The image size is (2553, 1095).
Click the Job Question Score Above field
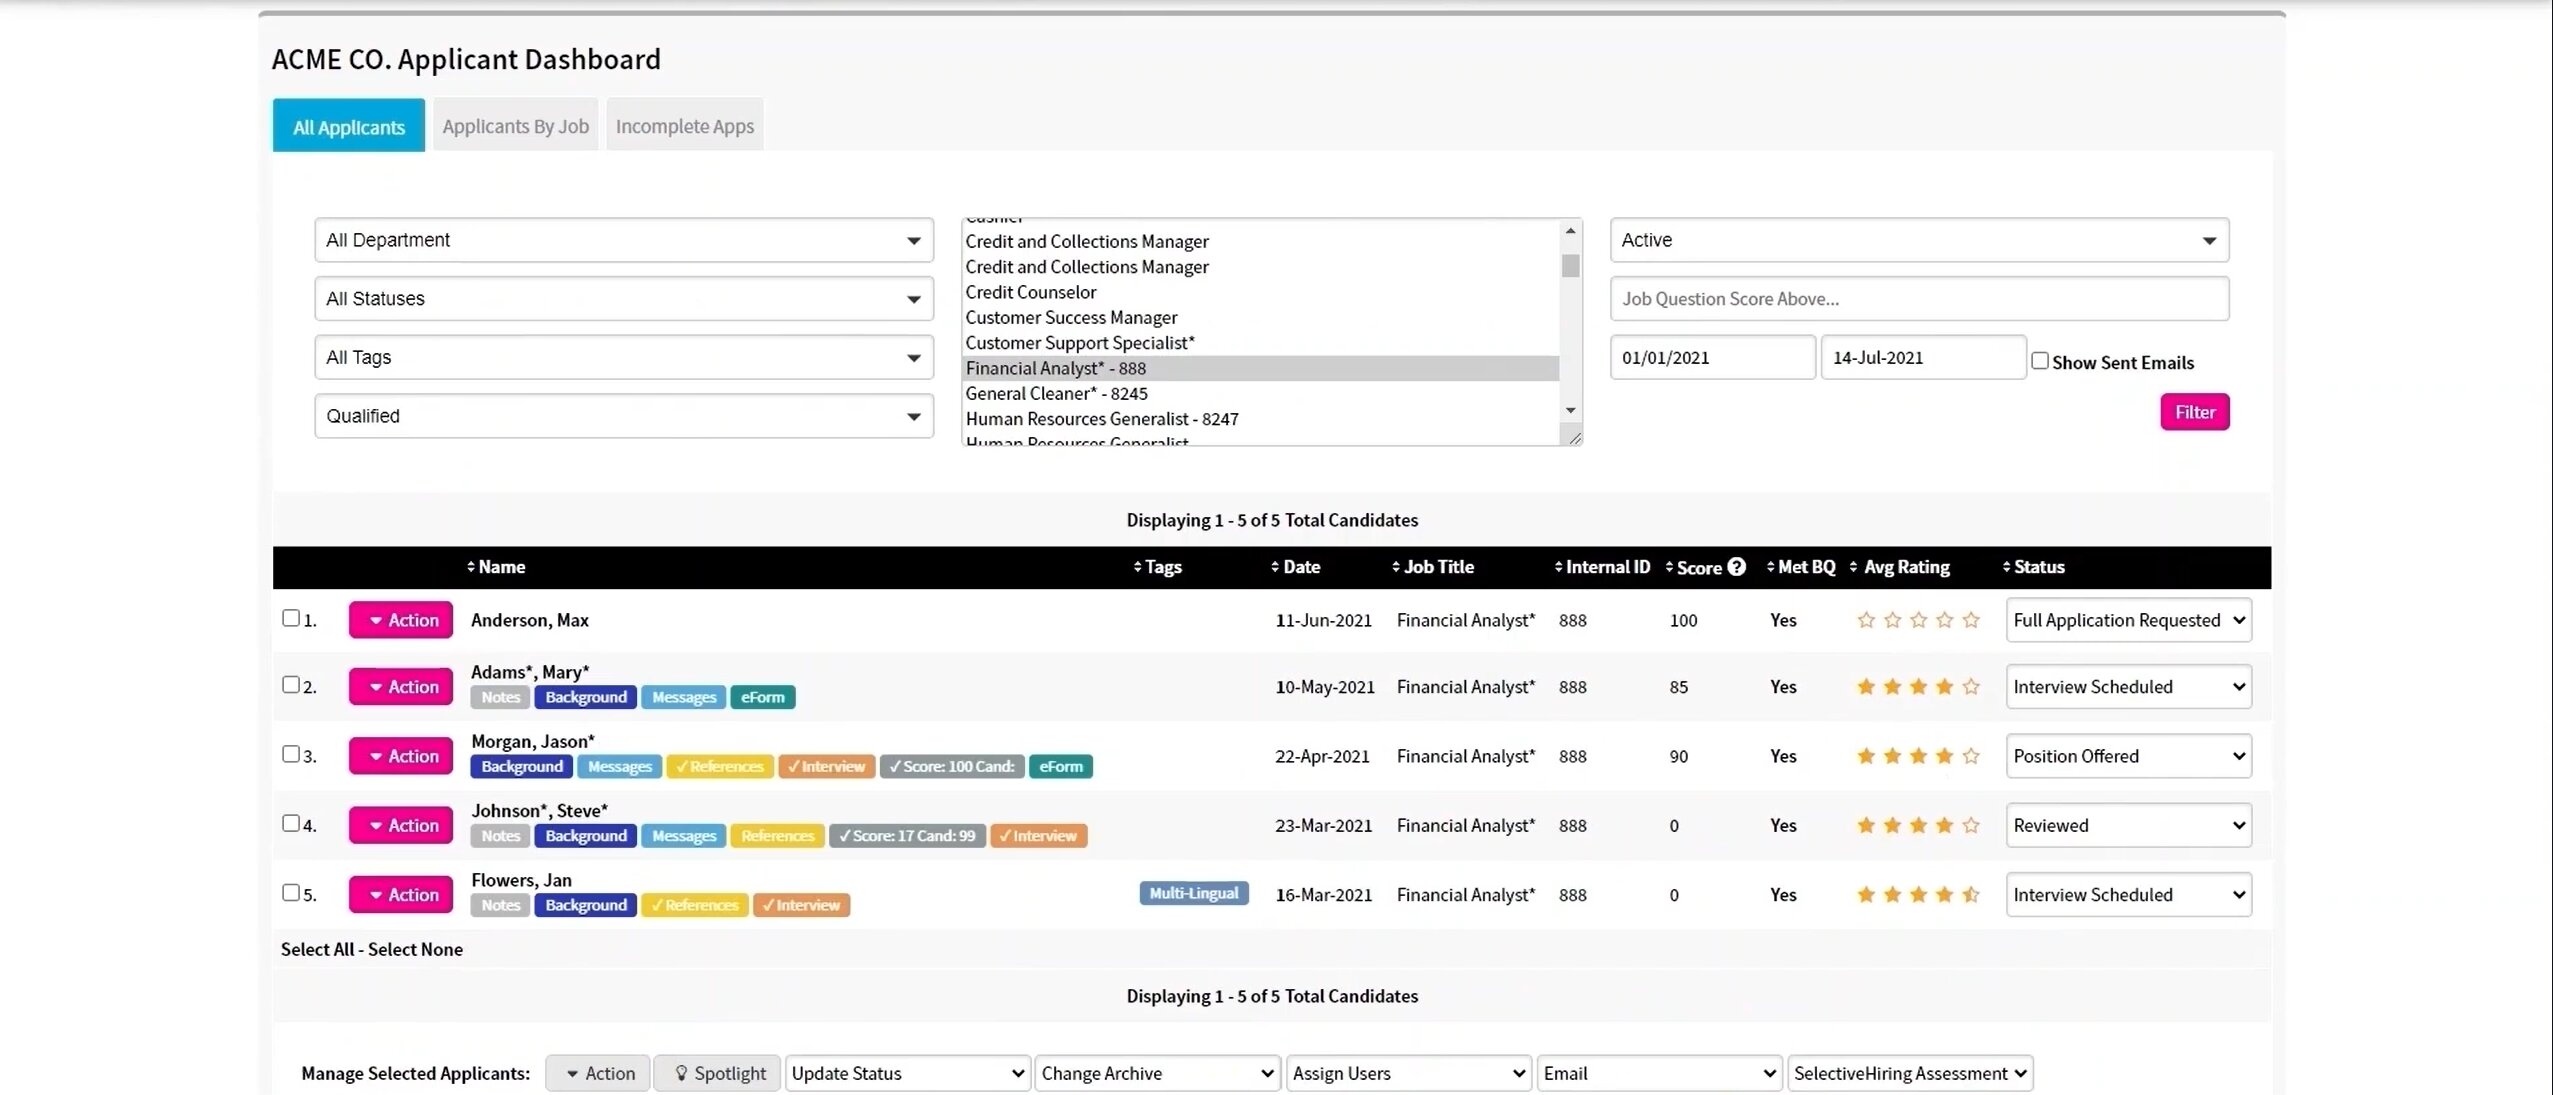[1918, 299]
